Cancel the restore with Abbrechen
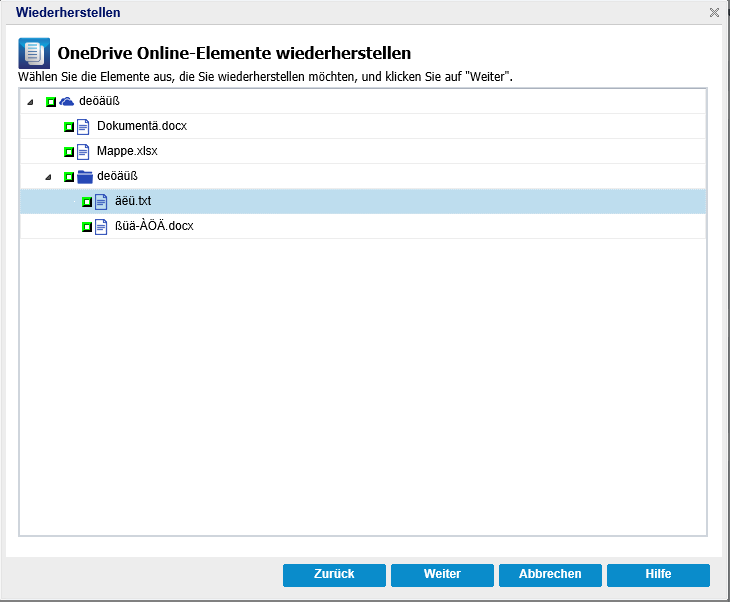This screenshot has height=602, width=730. click(x=550, y=575)
